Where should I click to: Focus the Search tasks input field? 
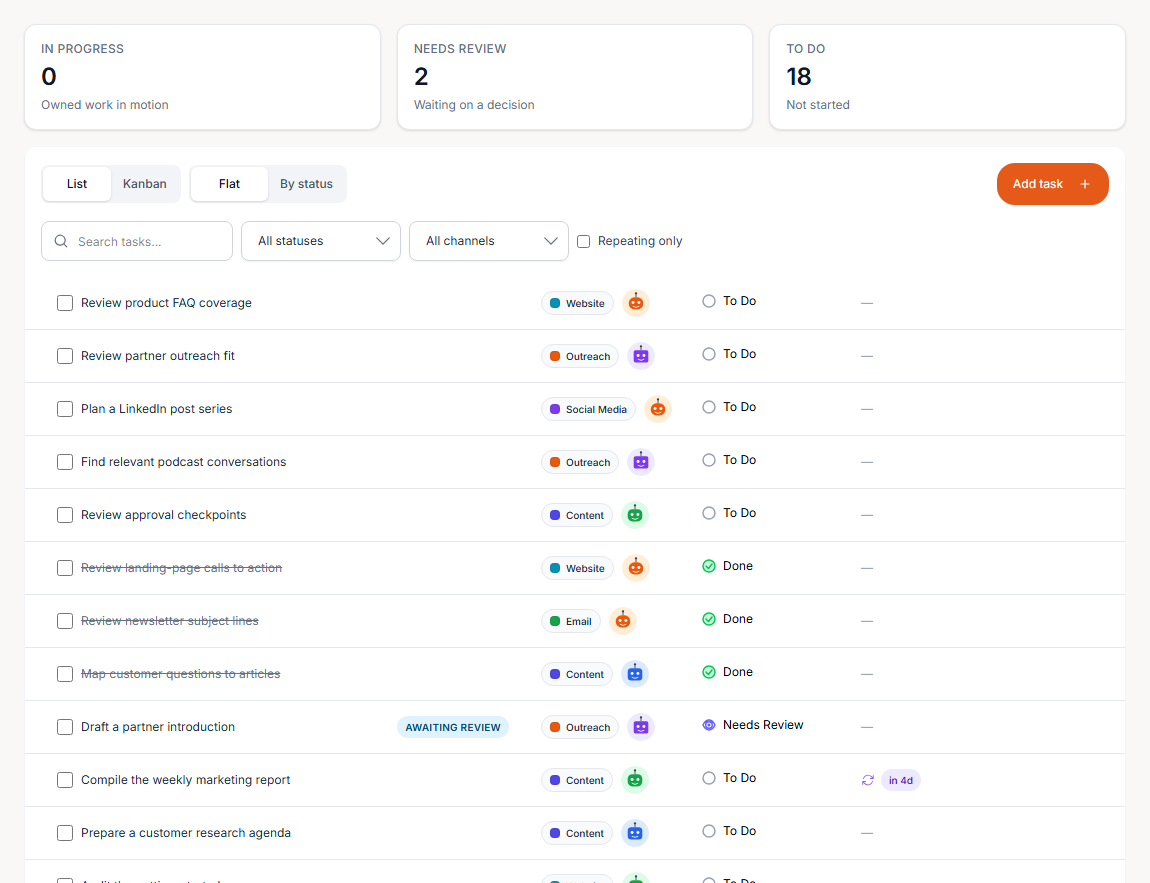[137, 241]
